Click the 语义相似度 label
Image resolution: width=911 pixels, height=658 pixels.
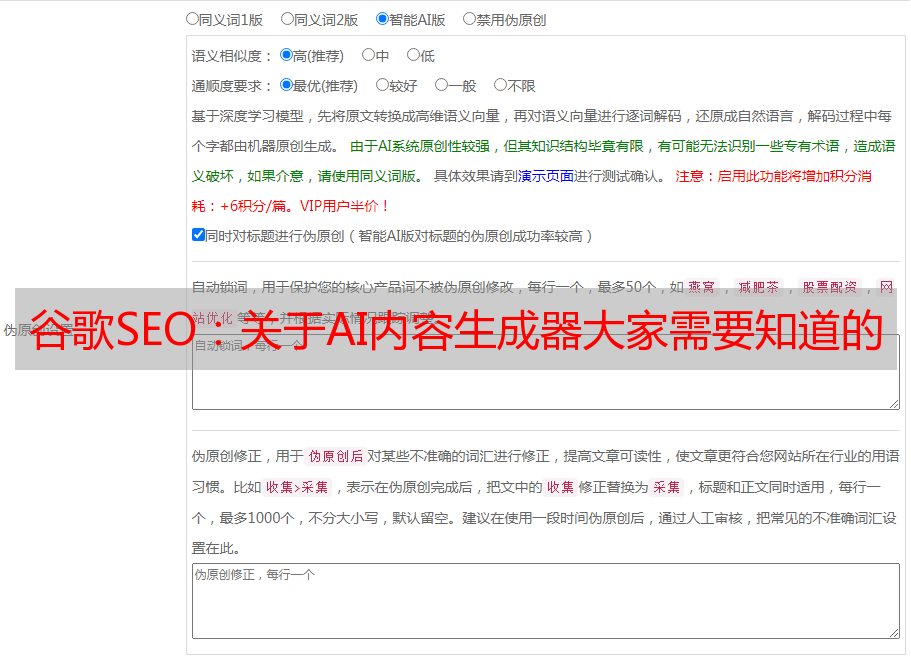tap(231, 56)
